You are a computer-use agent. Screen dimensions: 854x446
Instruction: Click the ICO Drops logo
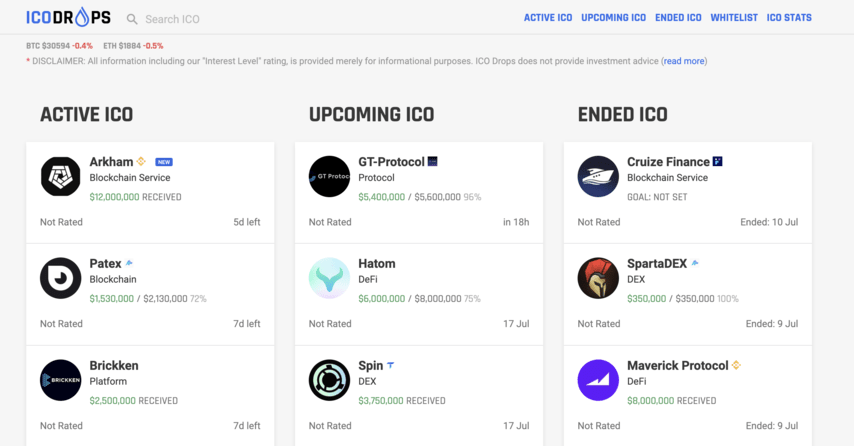(x=68, y=17)
